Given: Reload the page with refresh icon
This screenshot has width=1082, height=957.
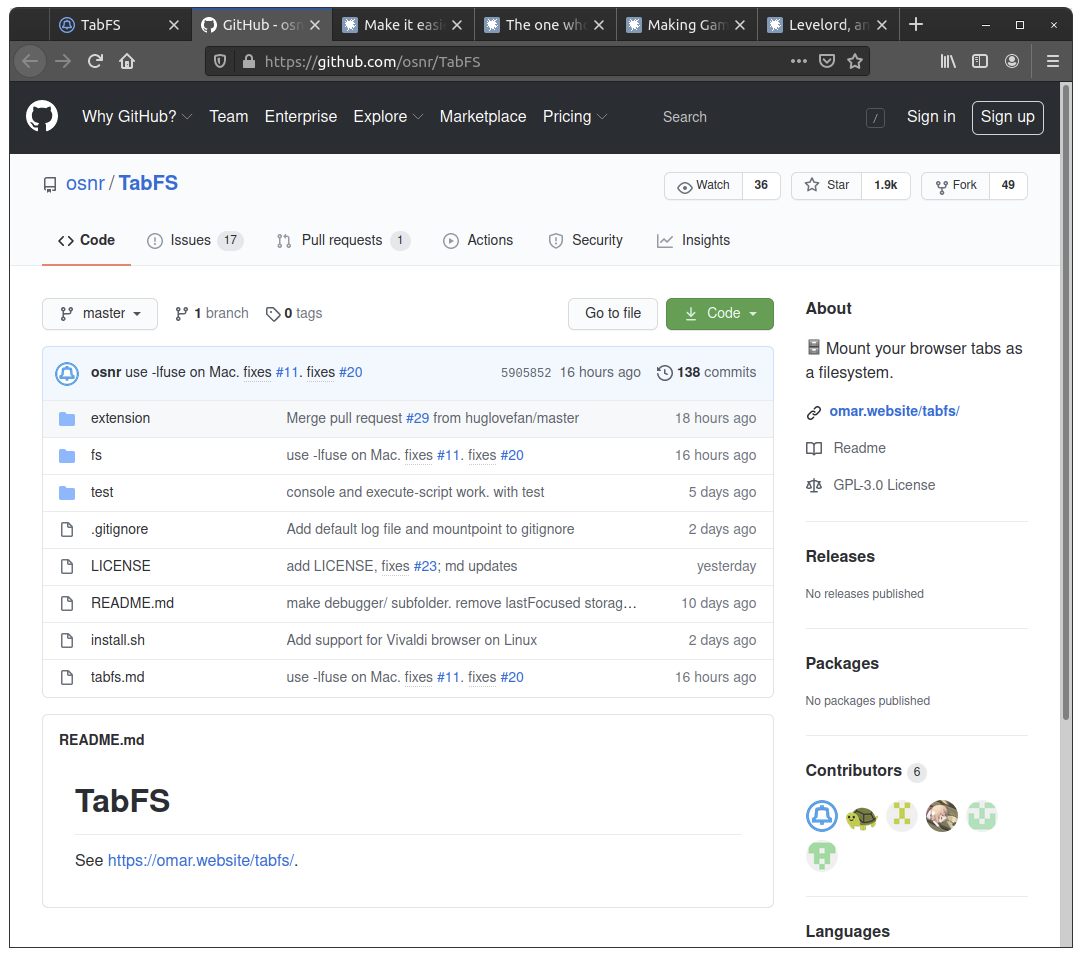Looking at the screenshot, I should [x=95, y=61].
